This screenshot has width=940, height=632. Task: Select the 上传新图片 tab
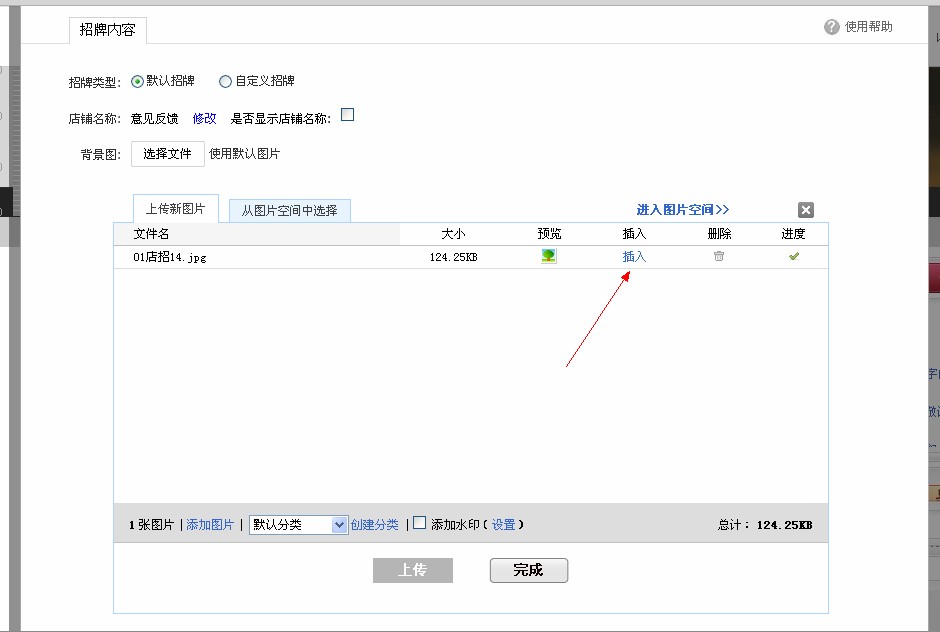pyautogui.click(x=176, y=208)
